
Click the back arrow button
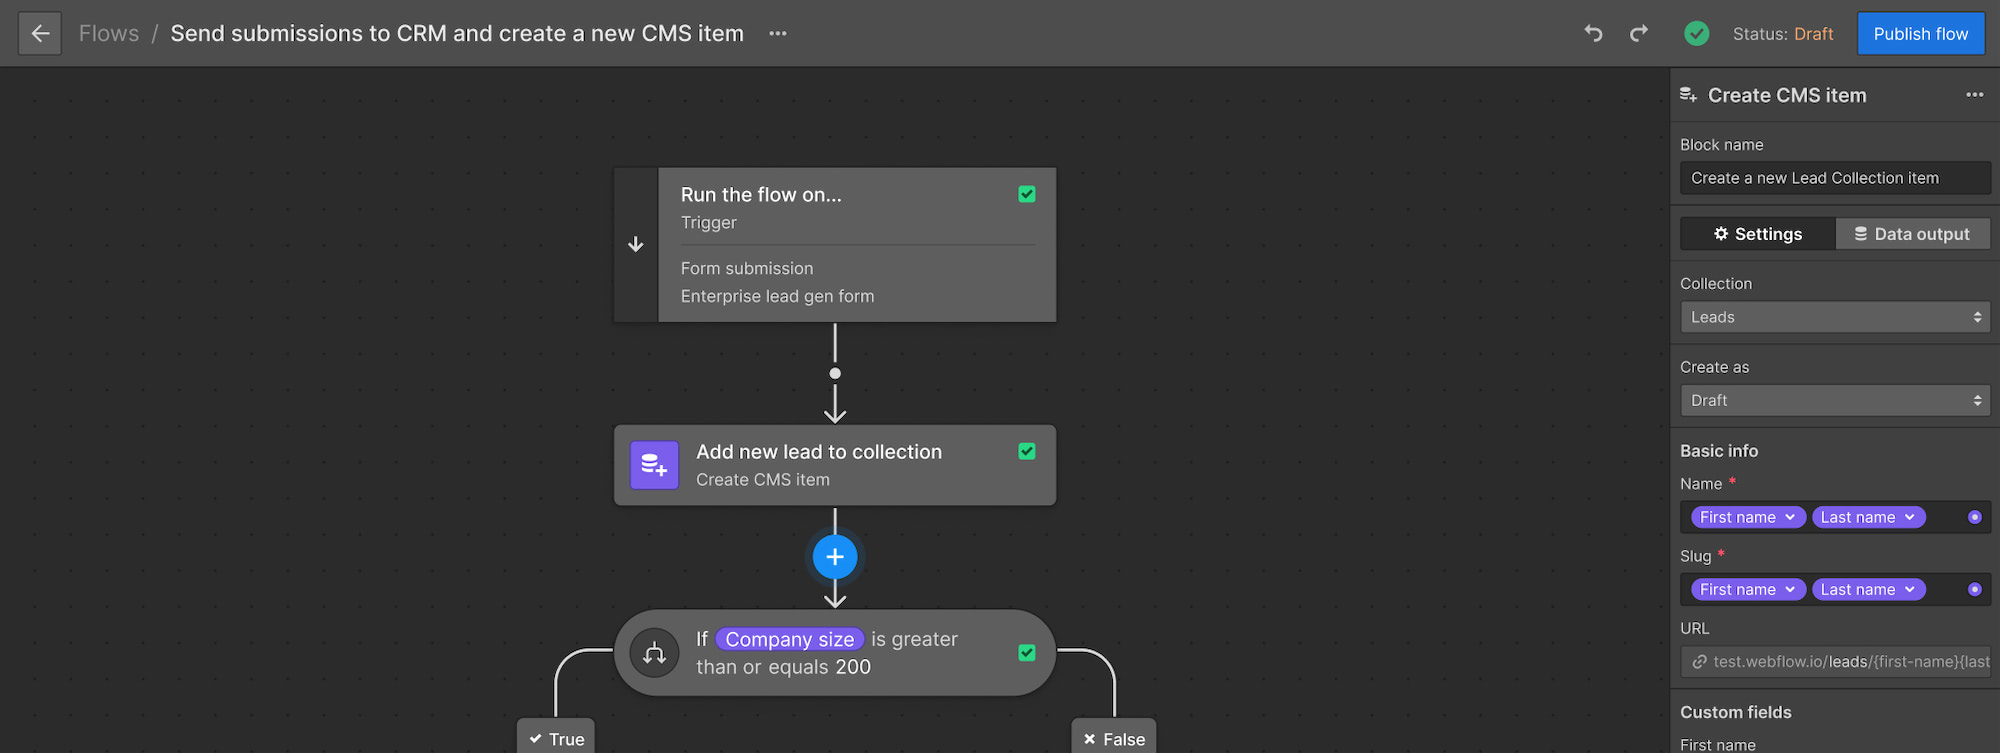[x=40, y=34]
